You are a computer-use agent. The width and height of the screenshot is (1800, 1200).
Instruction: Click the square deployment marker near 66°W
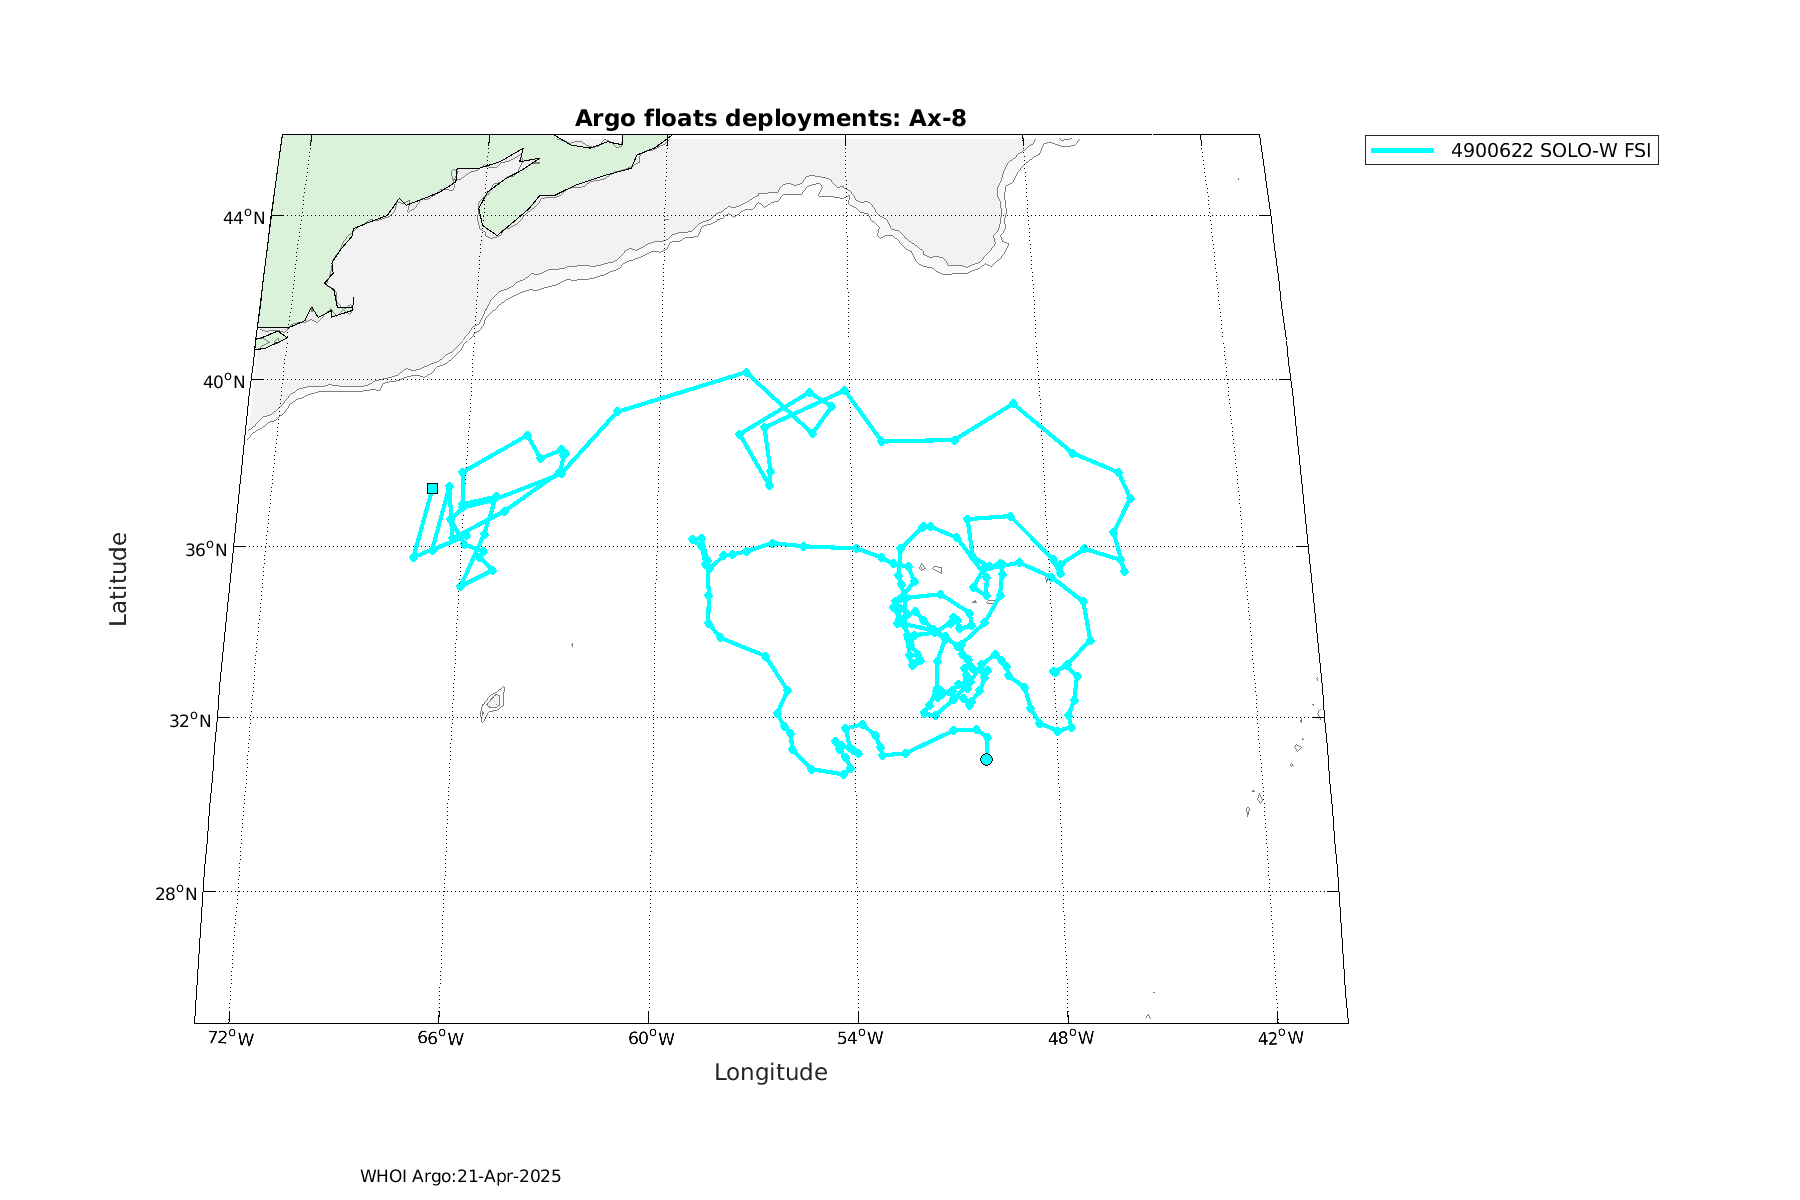pos(432,488)
